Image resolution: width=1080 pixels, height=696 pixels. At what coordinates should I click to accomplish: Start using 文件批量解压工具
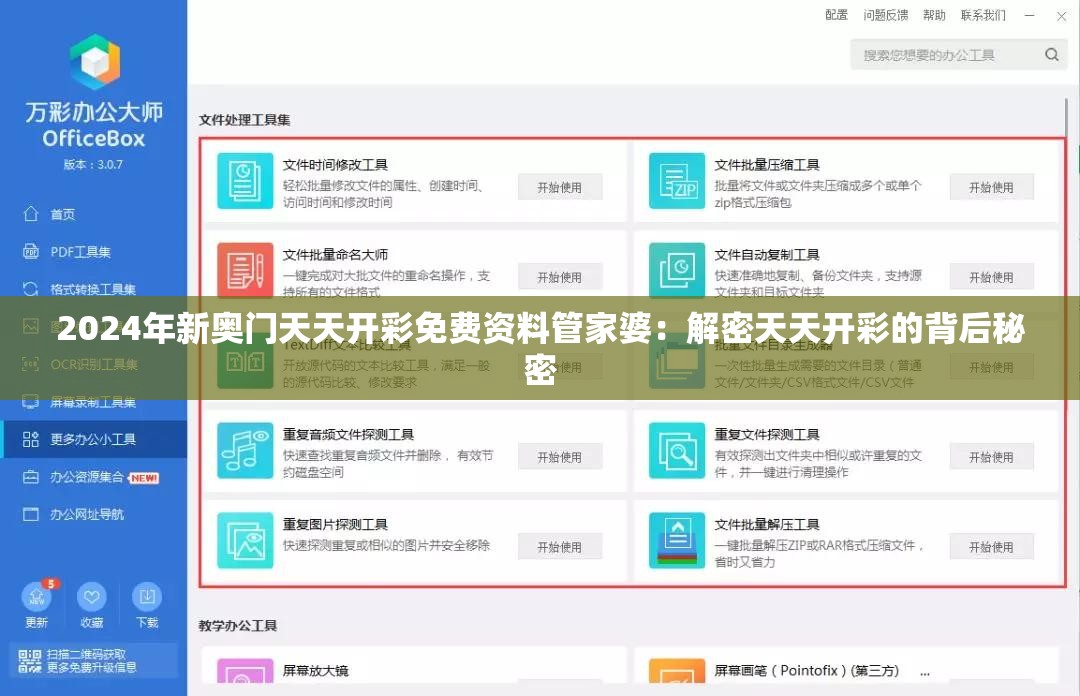pos(992,547)
